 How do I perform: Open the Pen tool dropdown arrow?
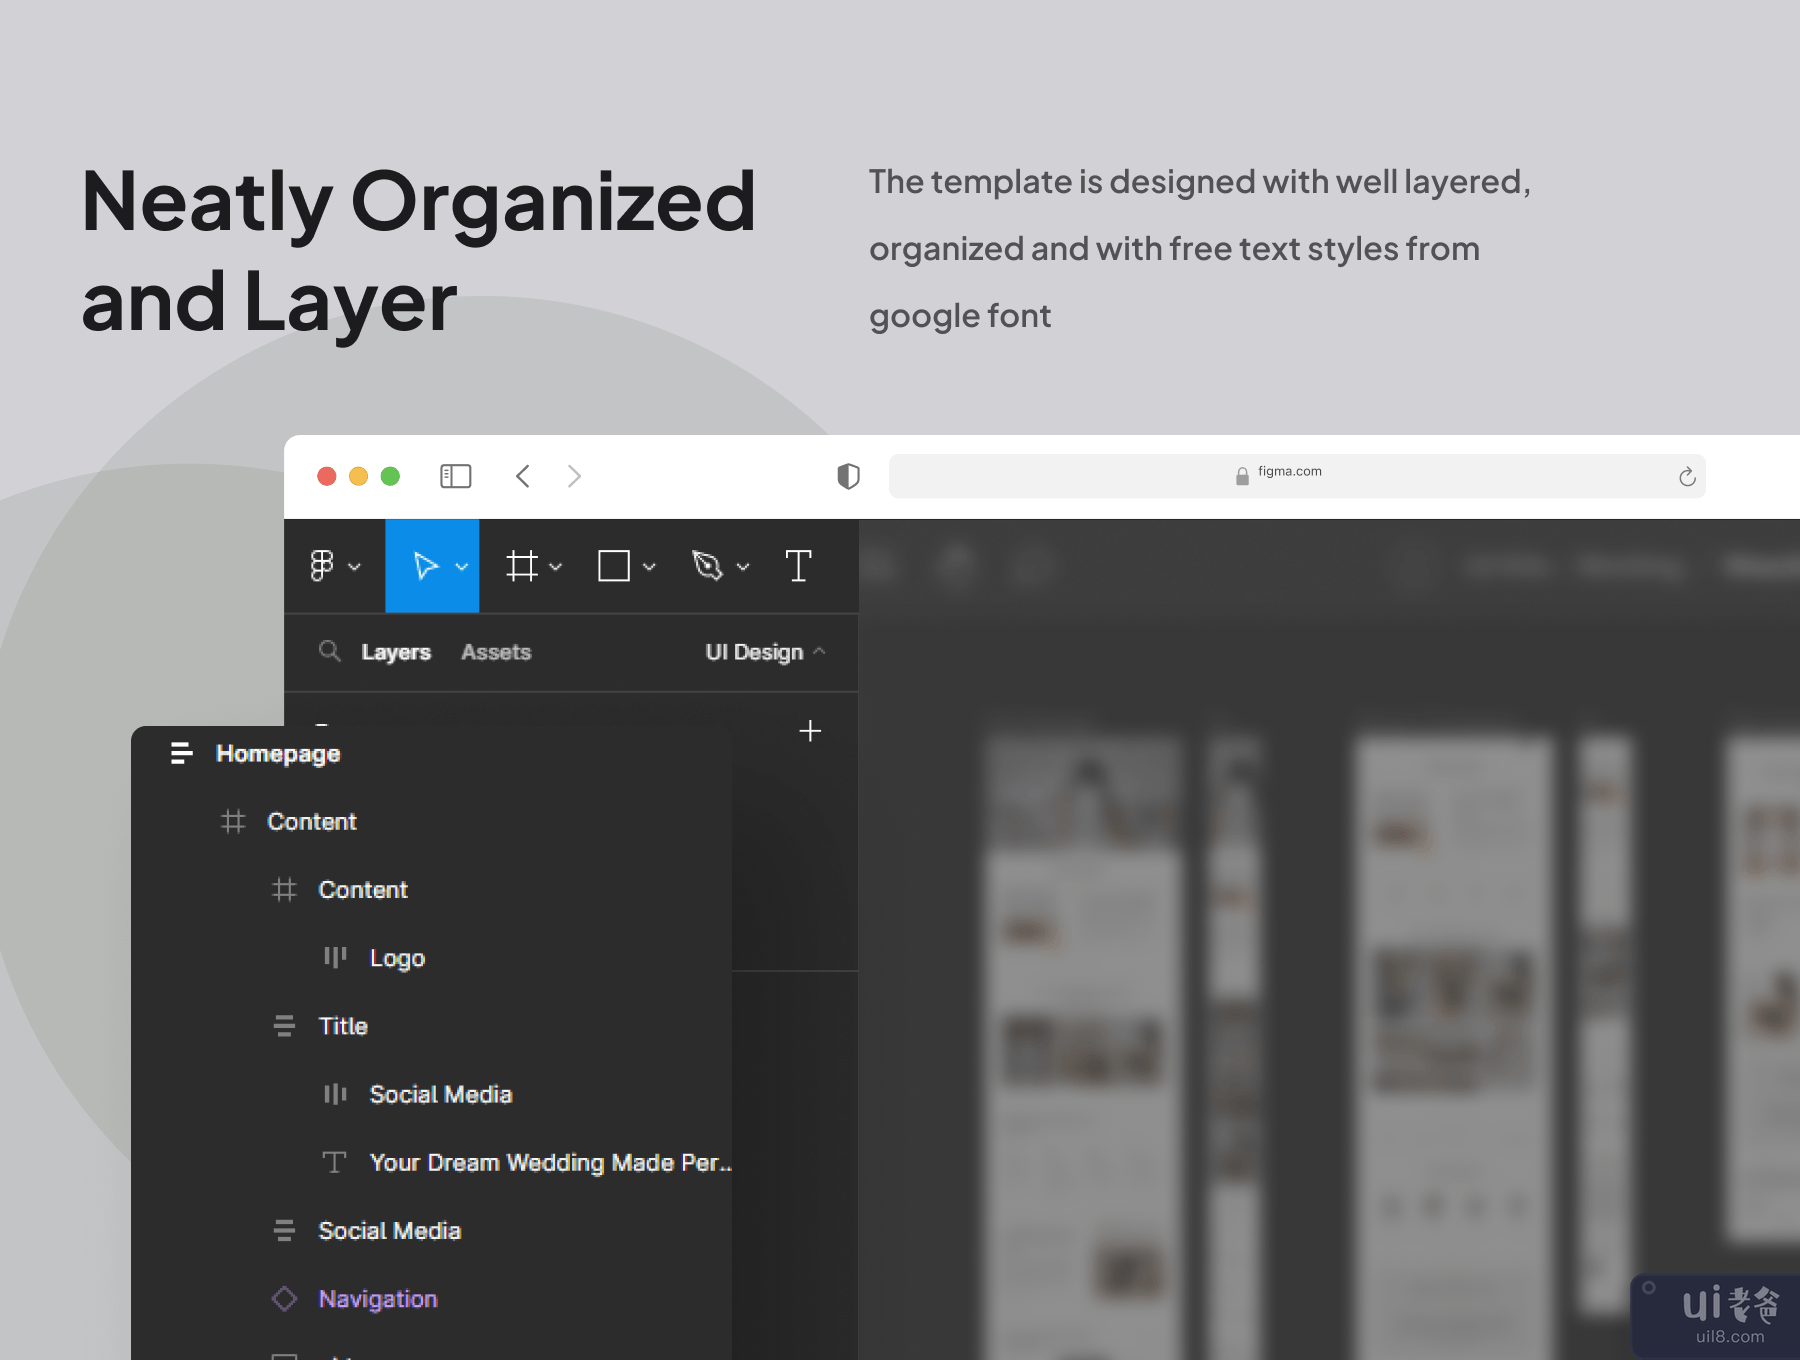[x=743, y=567]
